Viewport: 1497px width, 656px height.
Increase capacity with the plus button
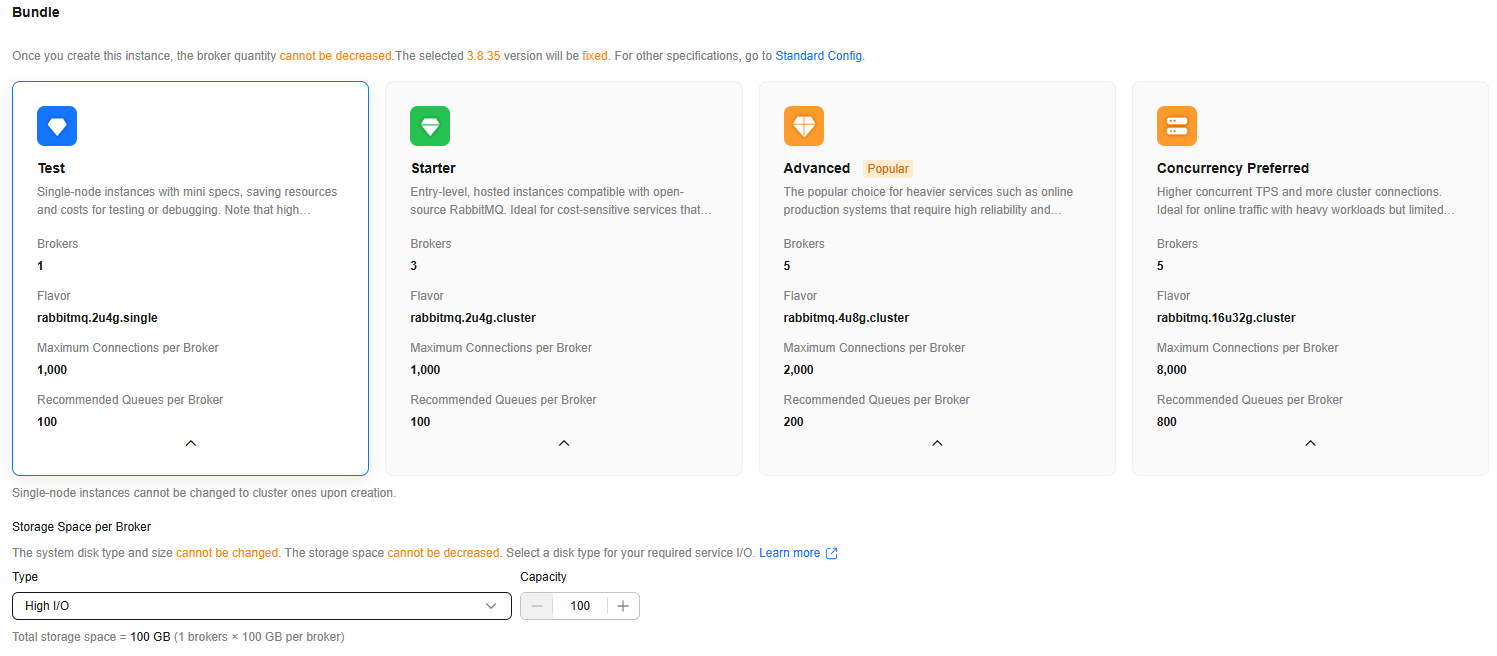coord(623,606)
